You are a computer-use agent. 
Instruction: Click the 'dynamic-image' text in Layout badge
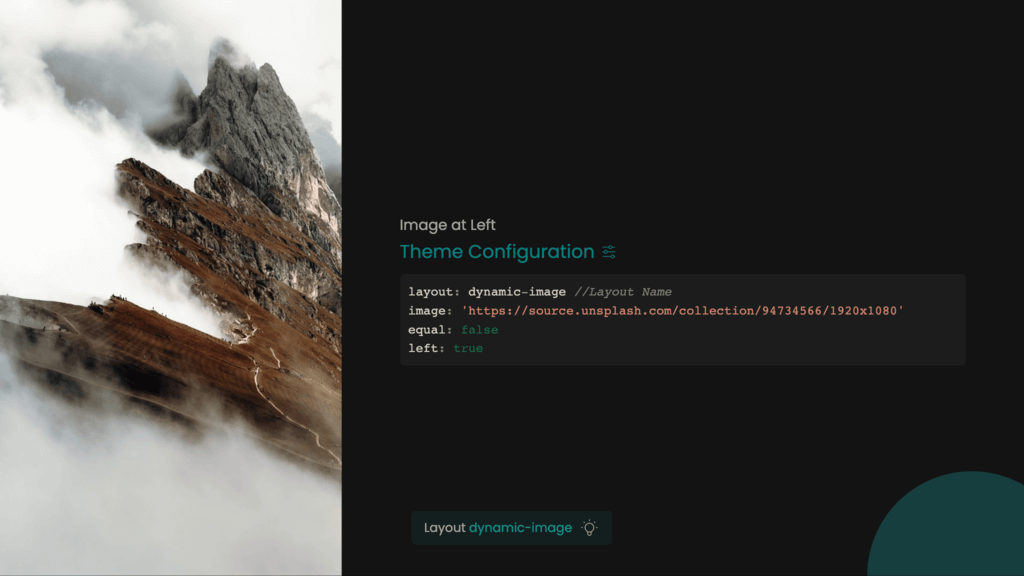click(520, 528)
